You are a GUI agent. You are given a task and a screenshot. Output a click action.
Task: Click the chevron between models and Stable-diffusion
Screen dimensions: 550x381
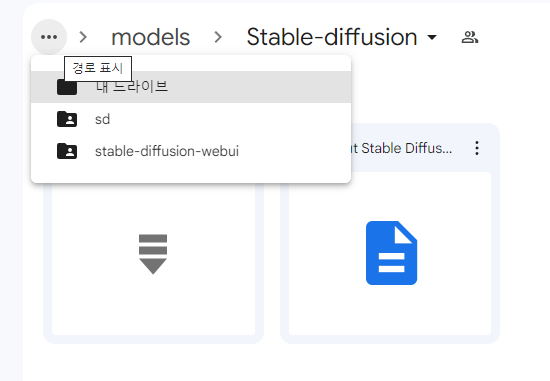tap(218, 37)
